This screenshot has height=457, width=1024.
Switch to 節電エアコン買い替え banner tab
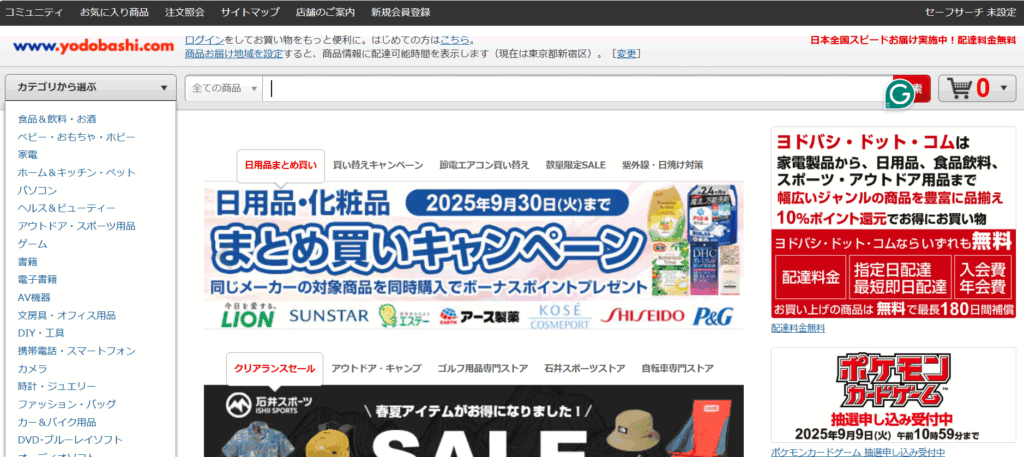coord(485,165)
